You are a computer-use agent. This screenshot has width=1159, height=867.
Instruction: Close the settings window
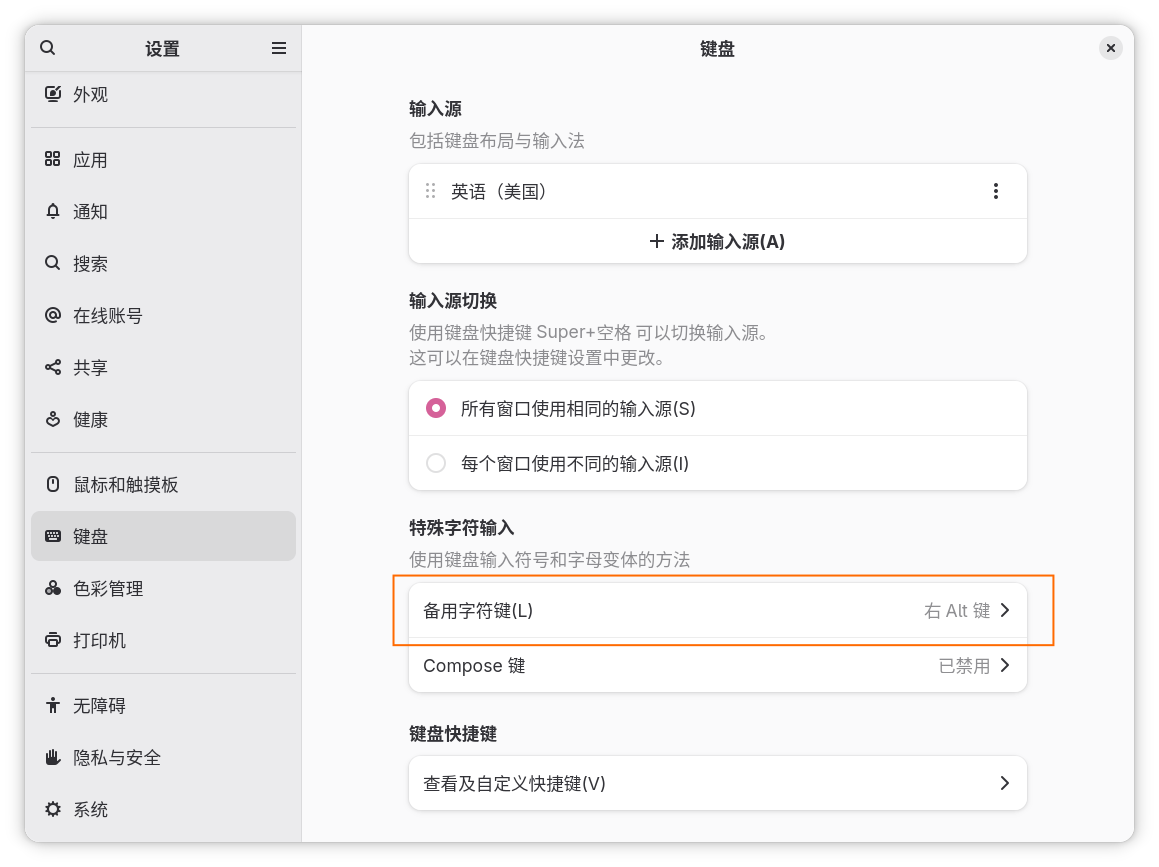(1110, 48)
